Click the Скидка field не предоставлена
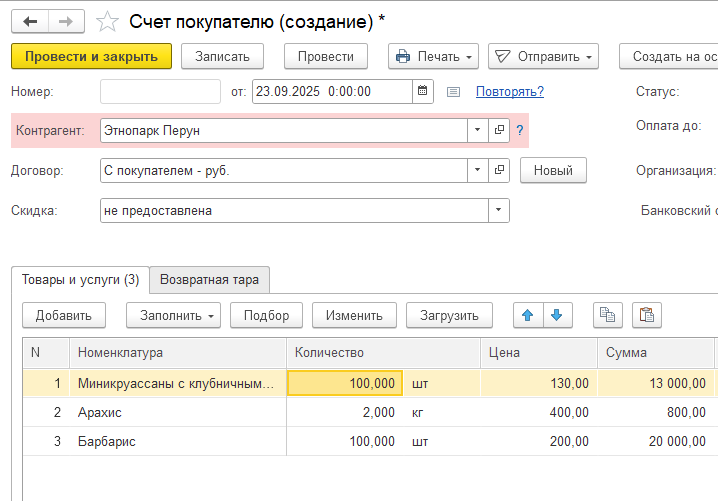Image resolution: width=718 pixels, height=501 pixels. tap(294, 210)
